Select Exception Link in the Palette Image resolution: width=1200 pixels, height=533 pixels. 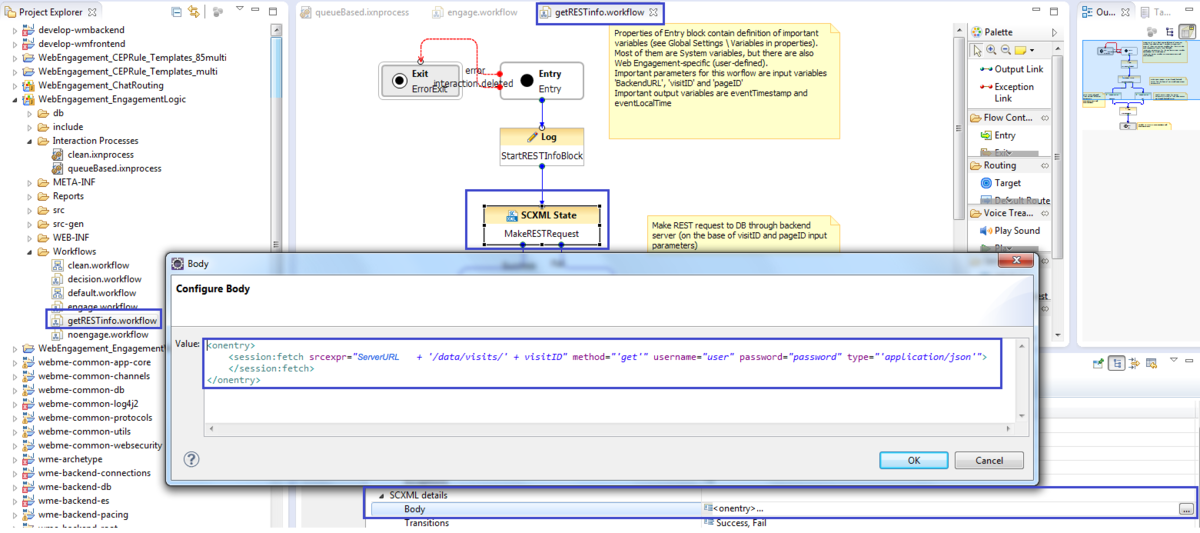[x=1008, y=92]
